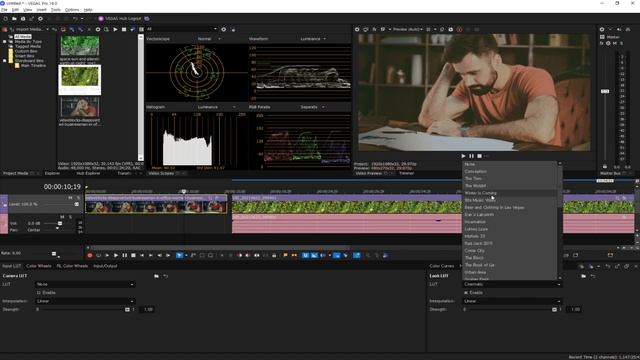Viewport: 640px width, 360px height.
Task: Switch to the Color Wheels tab
Action: 39,266
